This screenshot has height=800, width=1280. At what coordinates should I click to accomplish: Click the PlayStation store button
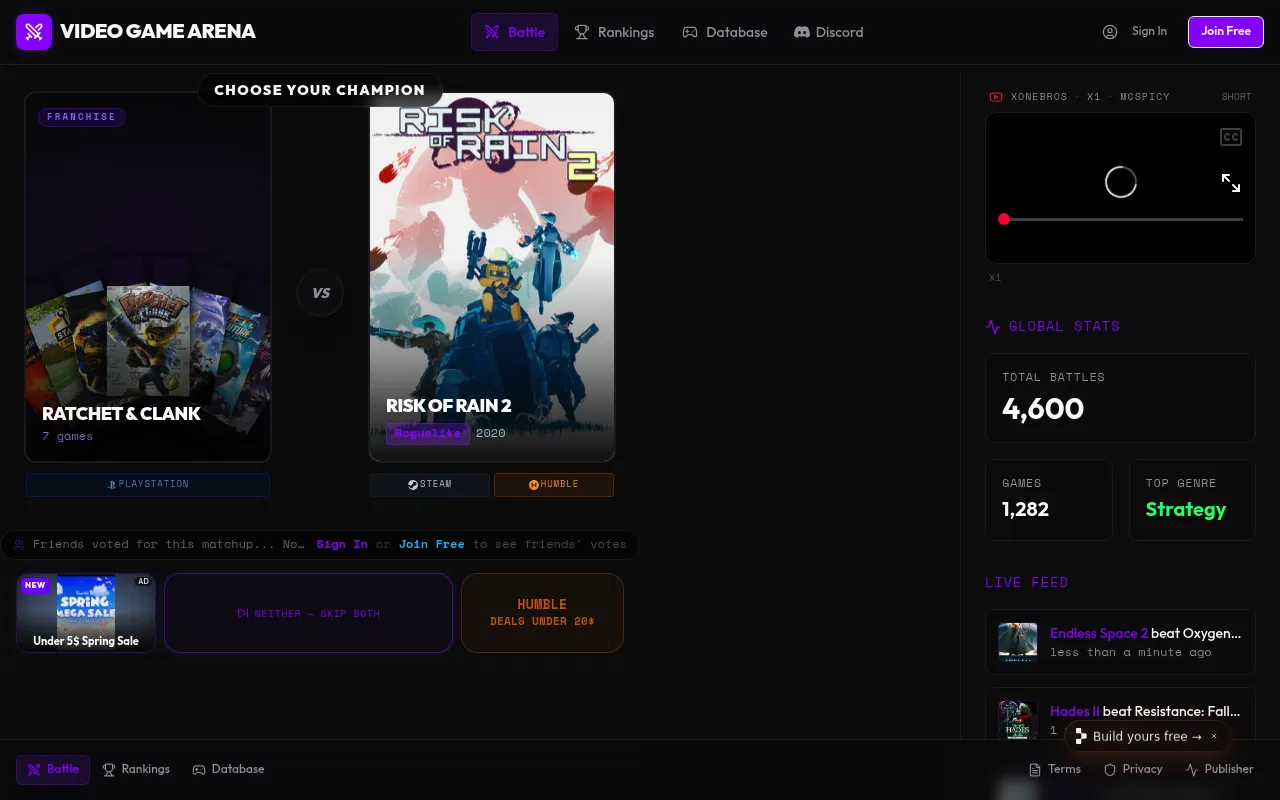148,484
